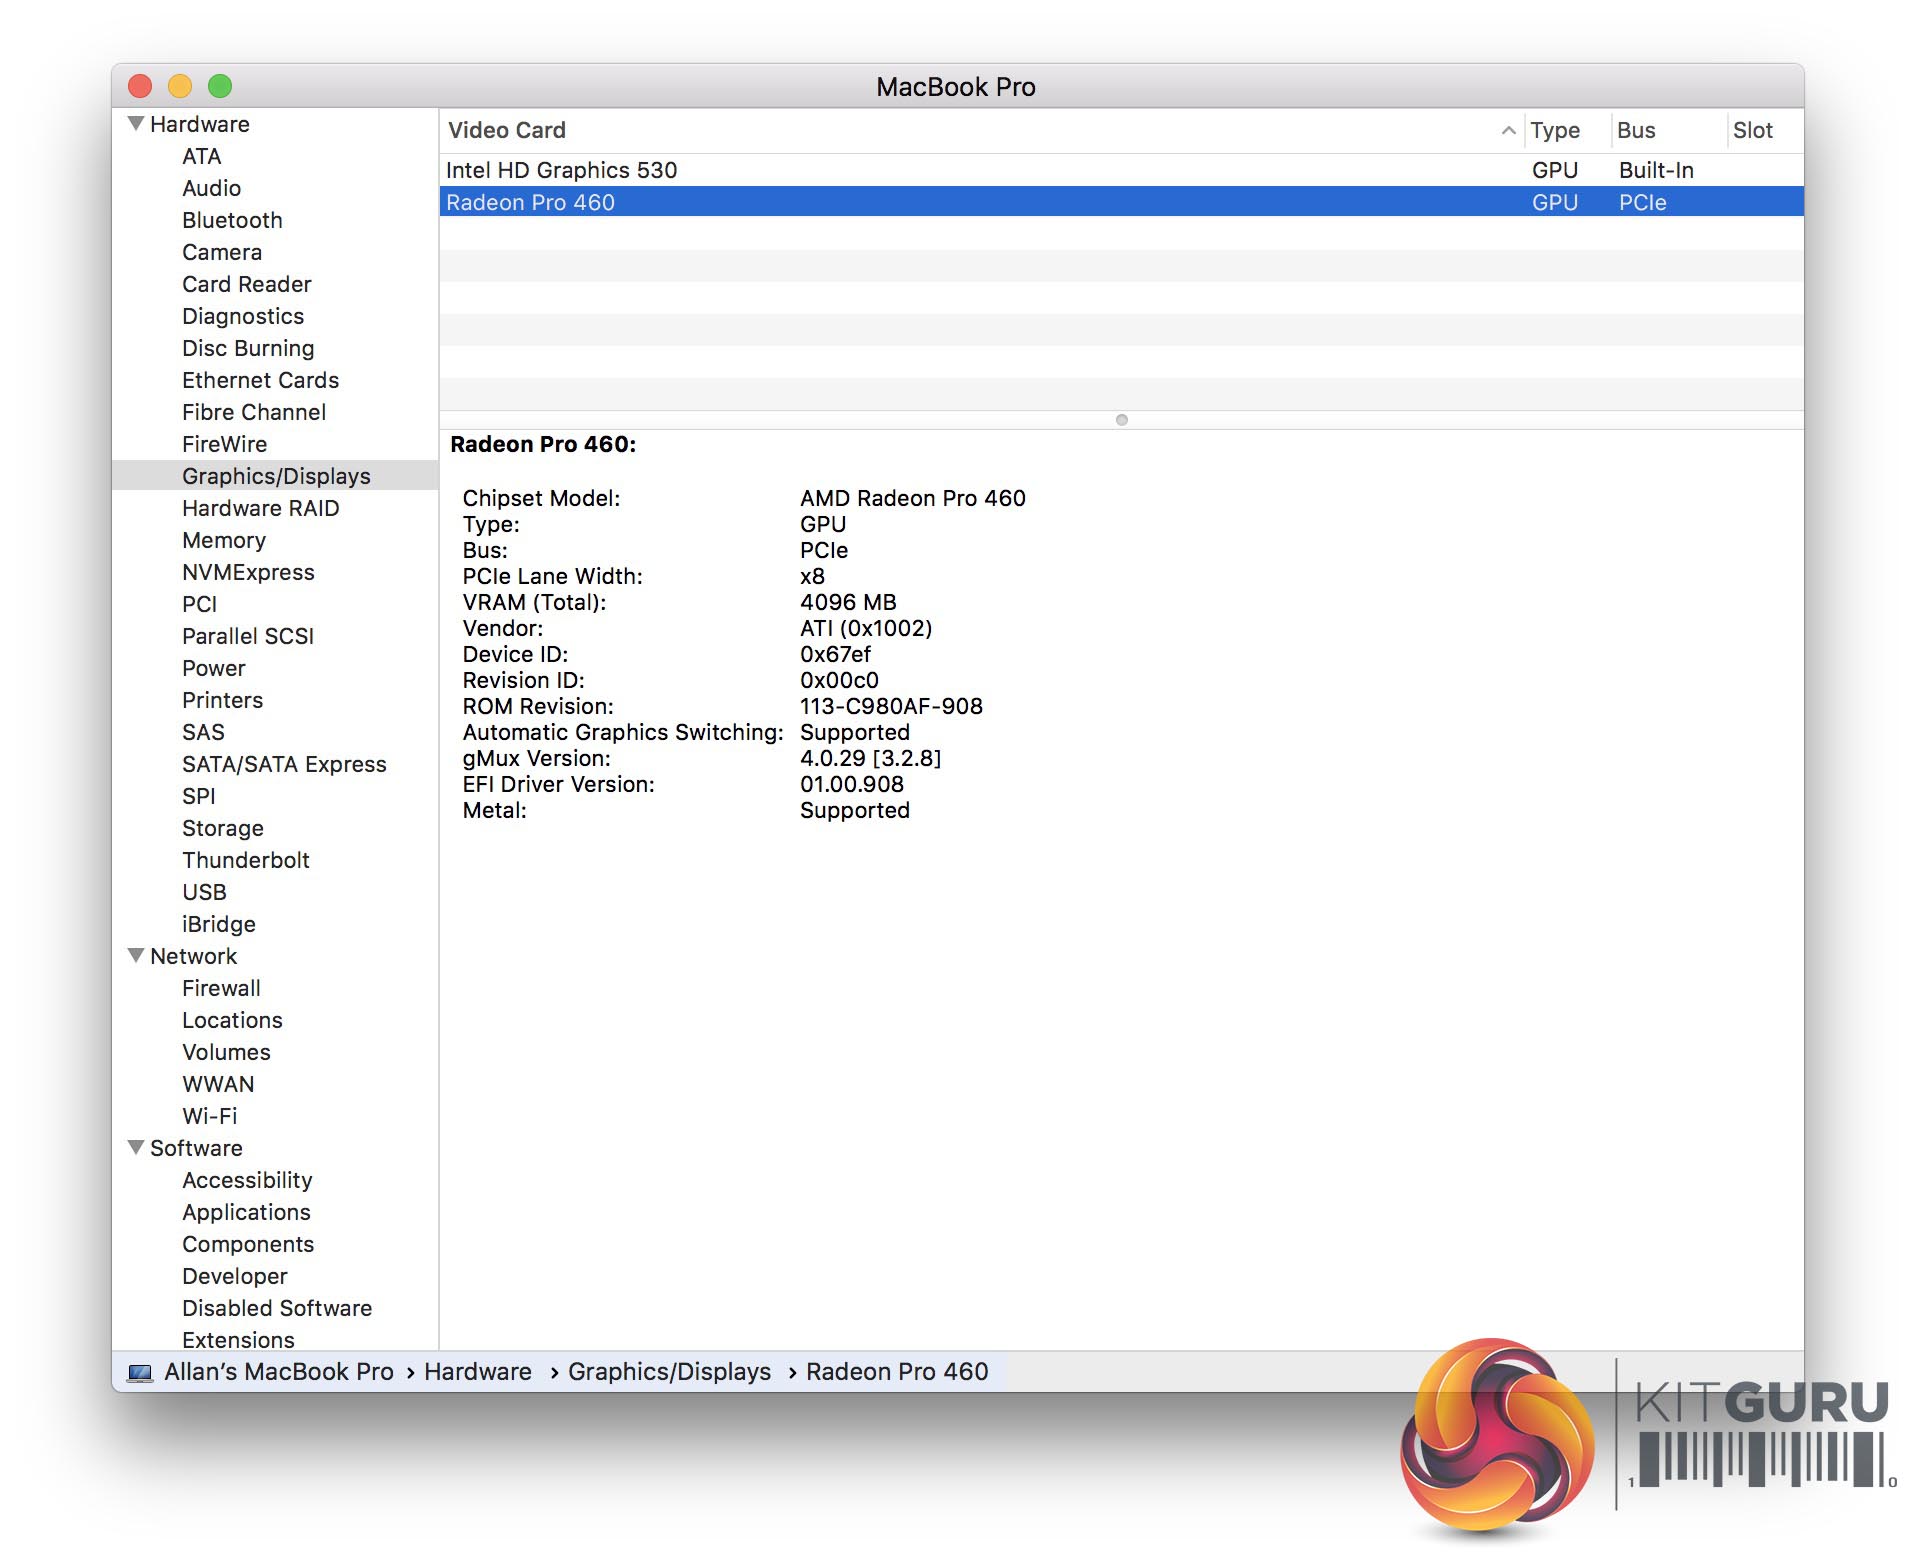Select Bluetooth in the Hardware list

pyautogui.click(x=232, y=220)
